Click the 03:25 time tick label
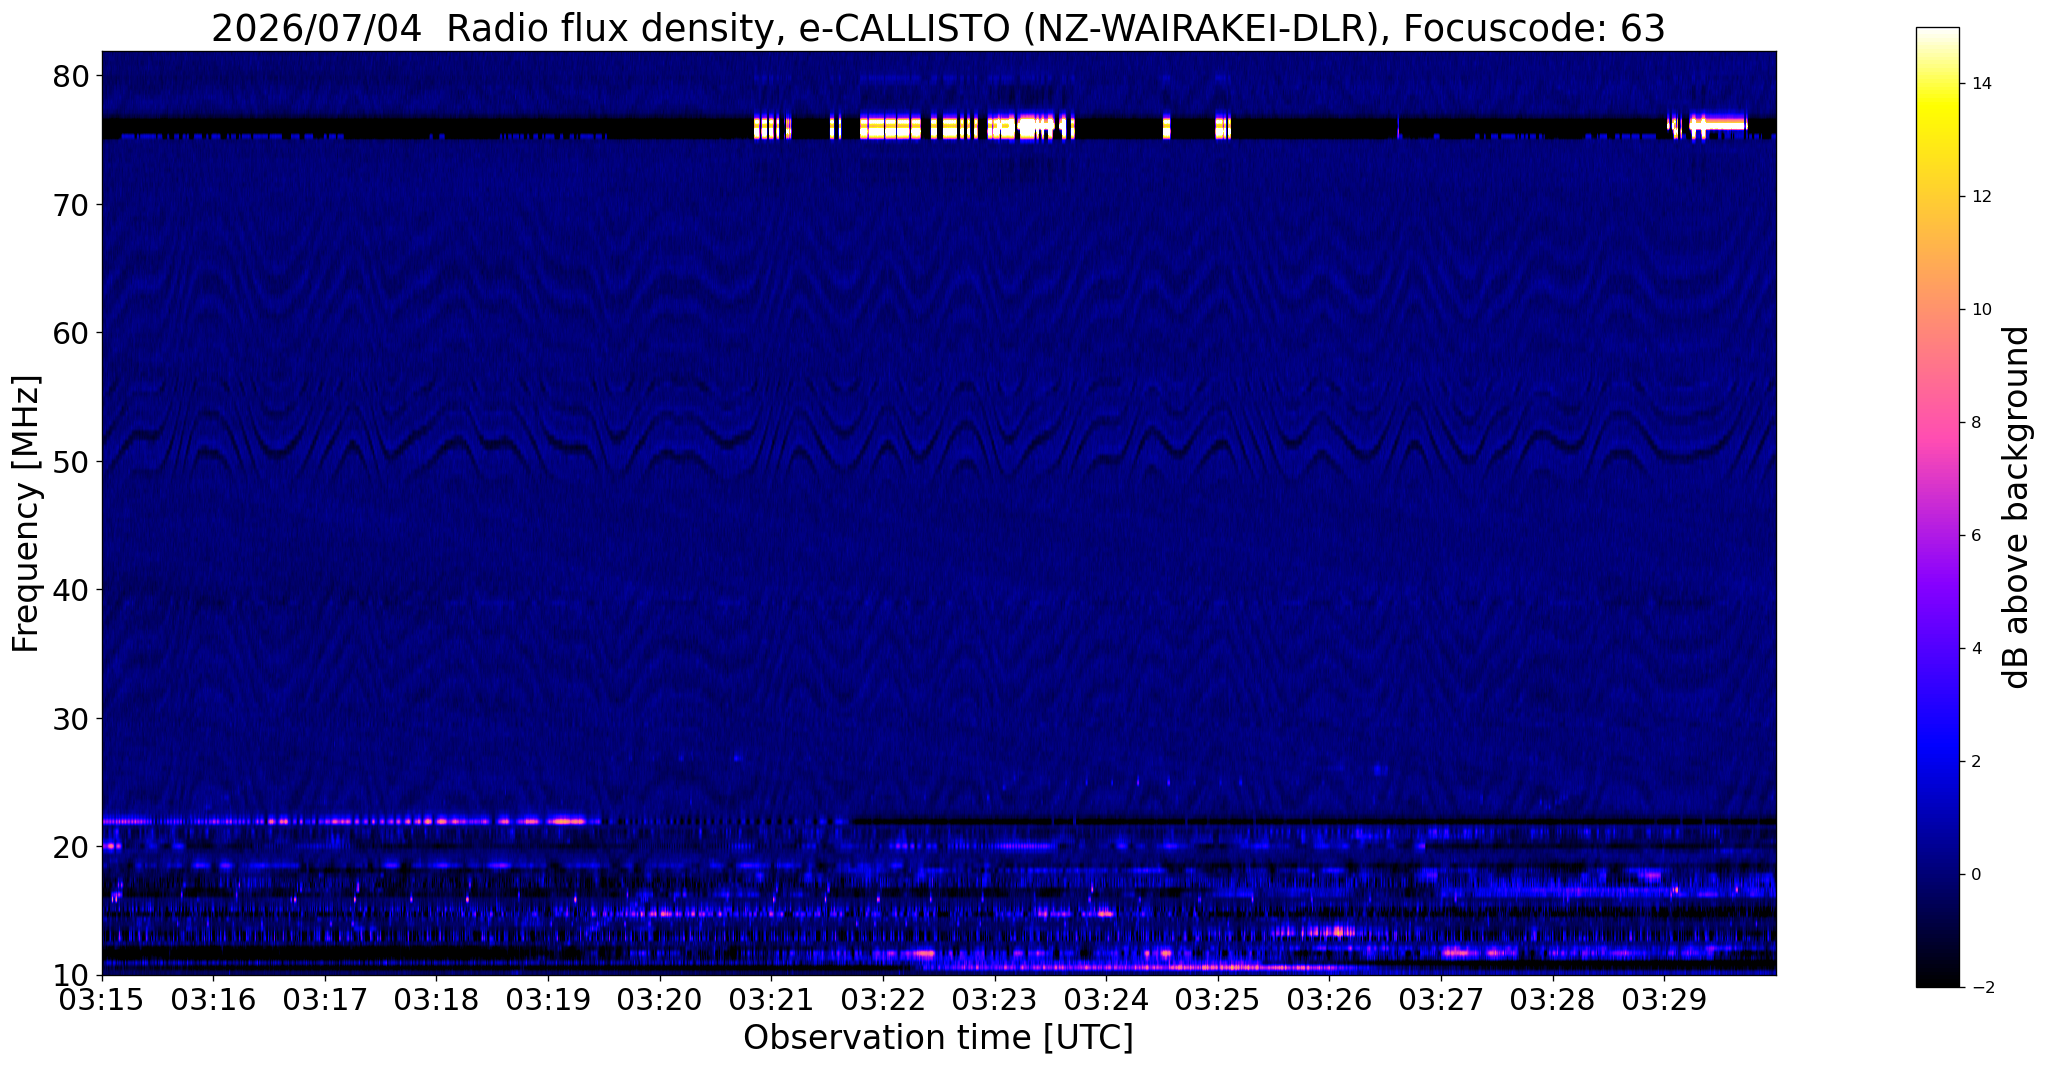This screenshot has height=1067, width=2047. (1218, 999)
